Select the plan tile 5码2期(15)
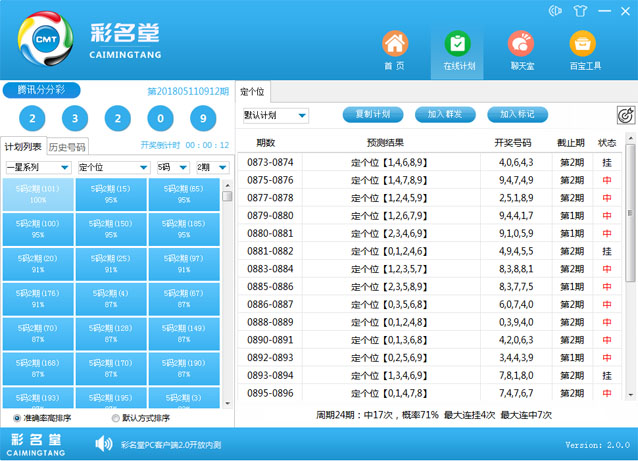638x461 pixels. click(x=111, y=194)
